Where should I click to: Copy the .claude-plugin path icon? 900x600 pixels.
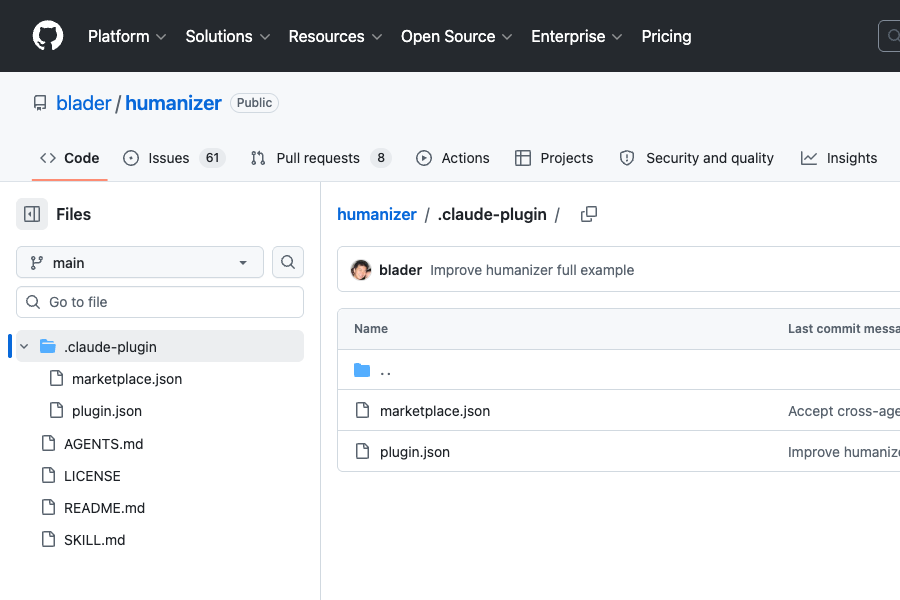[589, 214]
